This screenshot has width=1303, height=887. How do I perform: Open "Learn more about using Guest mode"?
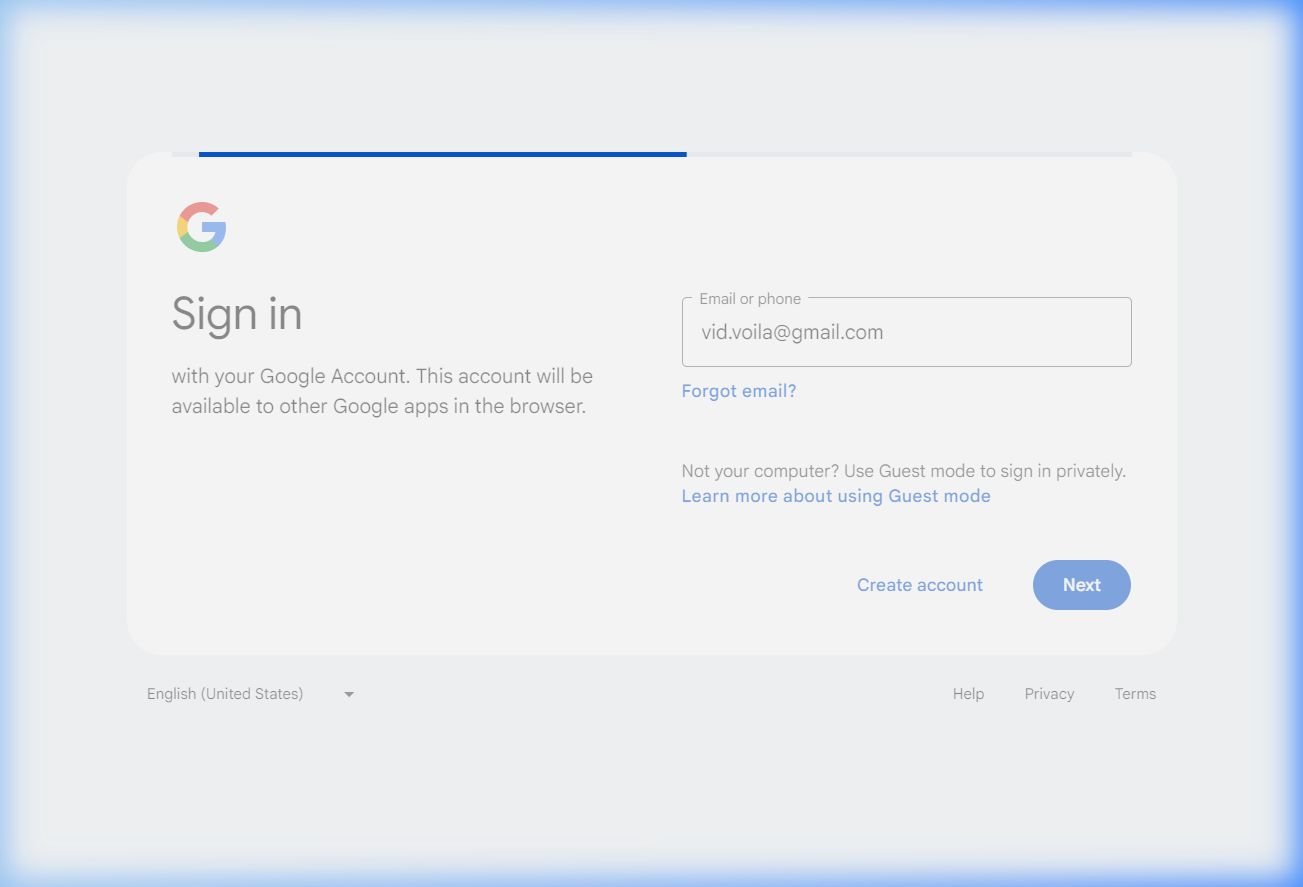[x=835, y=496]
